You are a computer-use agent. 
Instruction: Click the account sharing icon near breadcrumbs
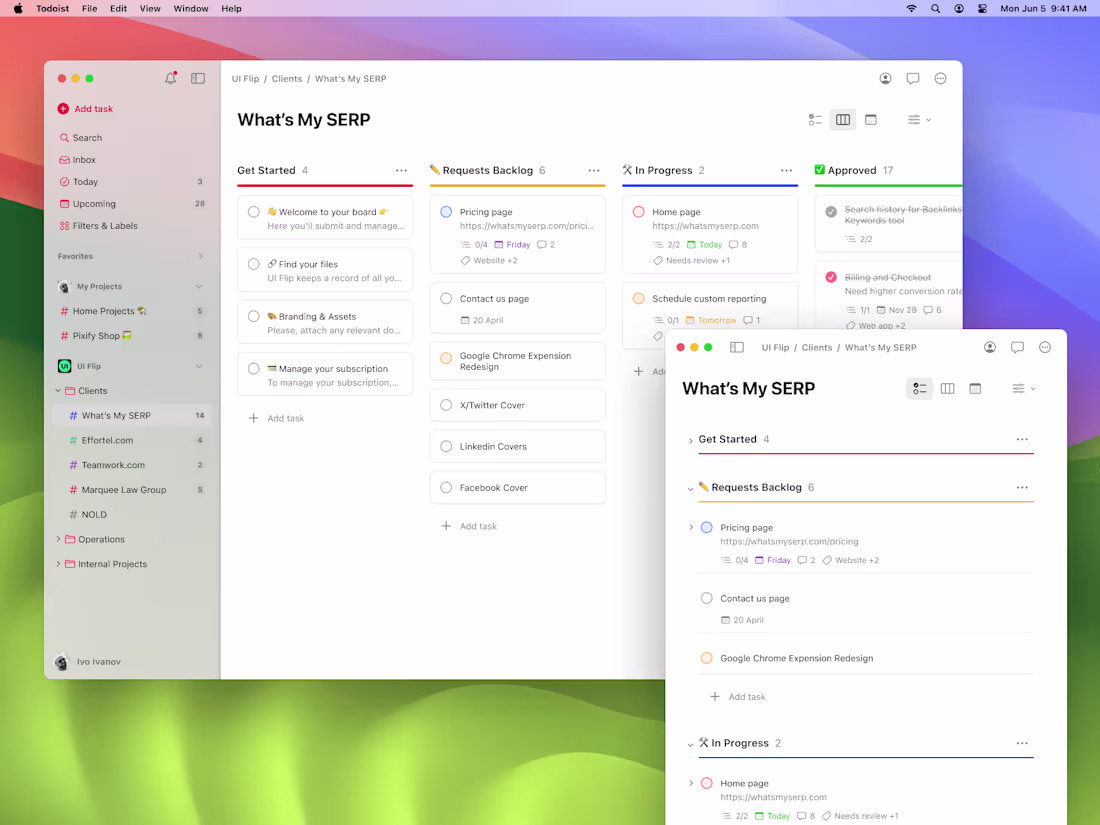pos(989,347)
